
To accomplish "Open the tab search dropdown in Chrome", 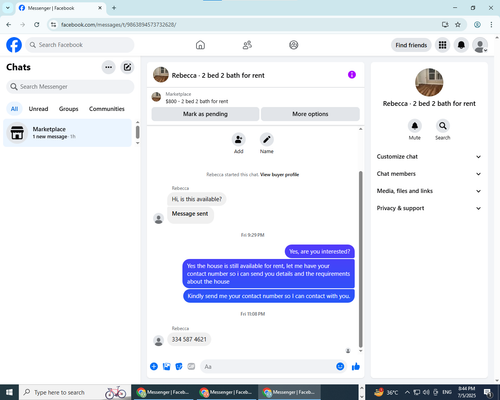I will pos(7,8).
